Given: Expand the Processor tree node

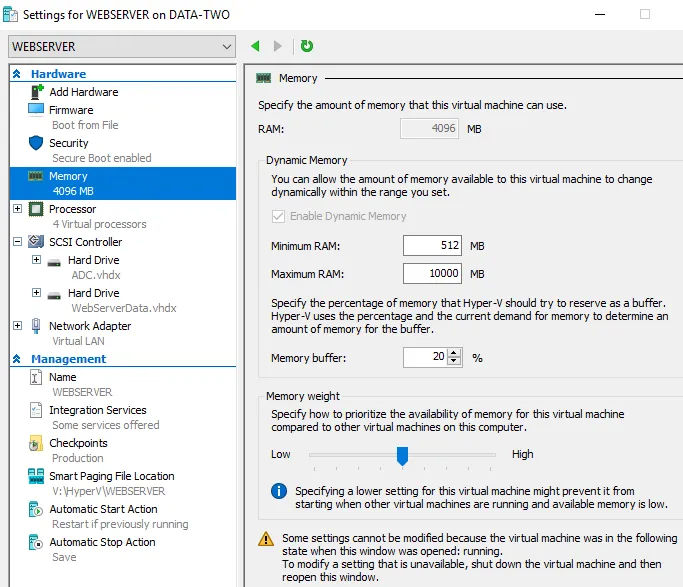Looking at the screenshot, I should pos(17,209).
